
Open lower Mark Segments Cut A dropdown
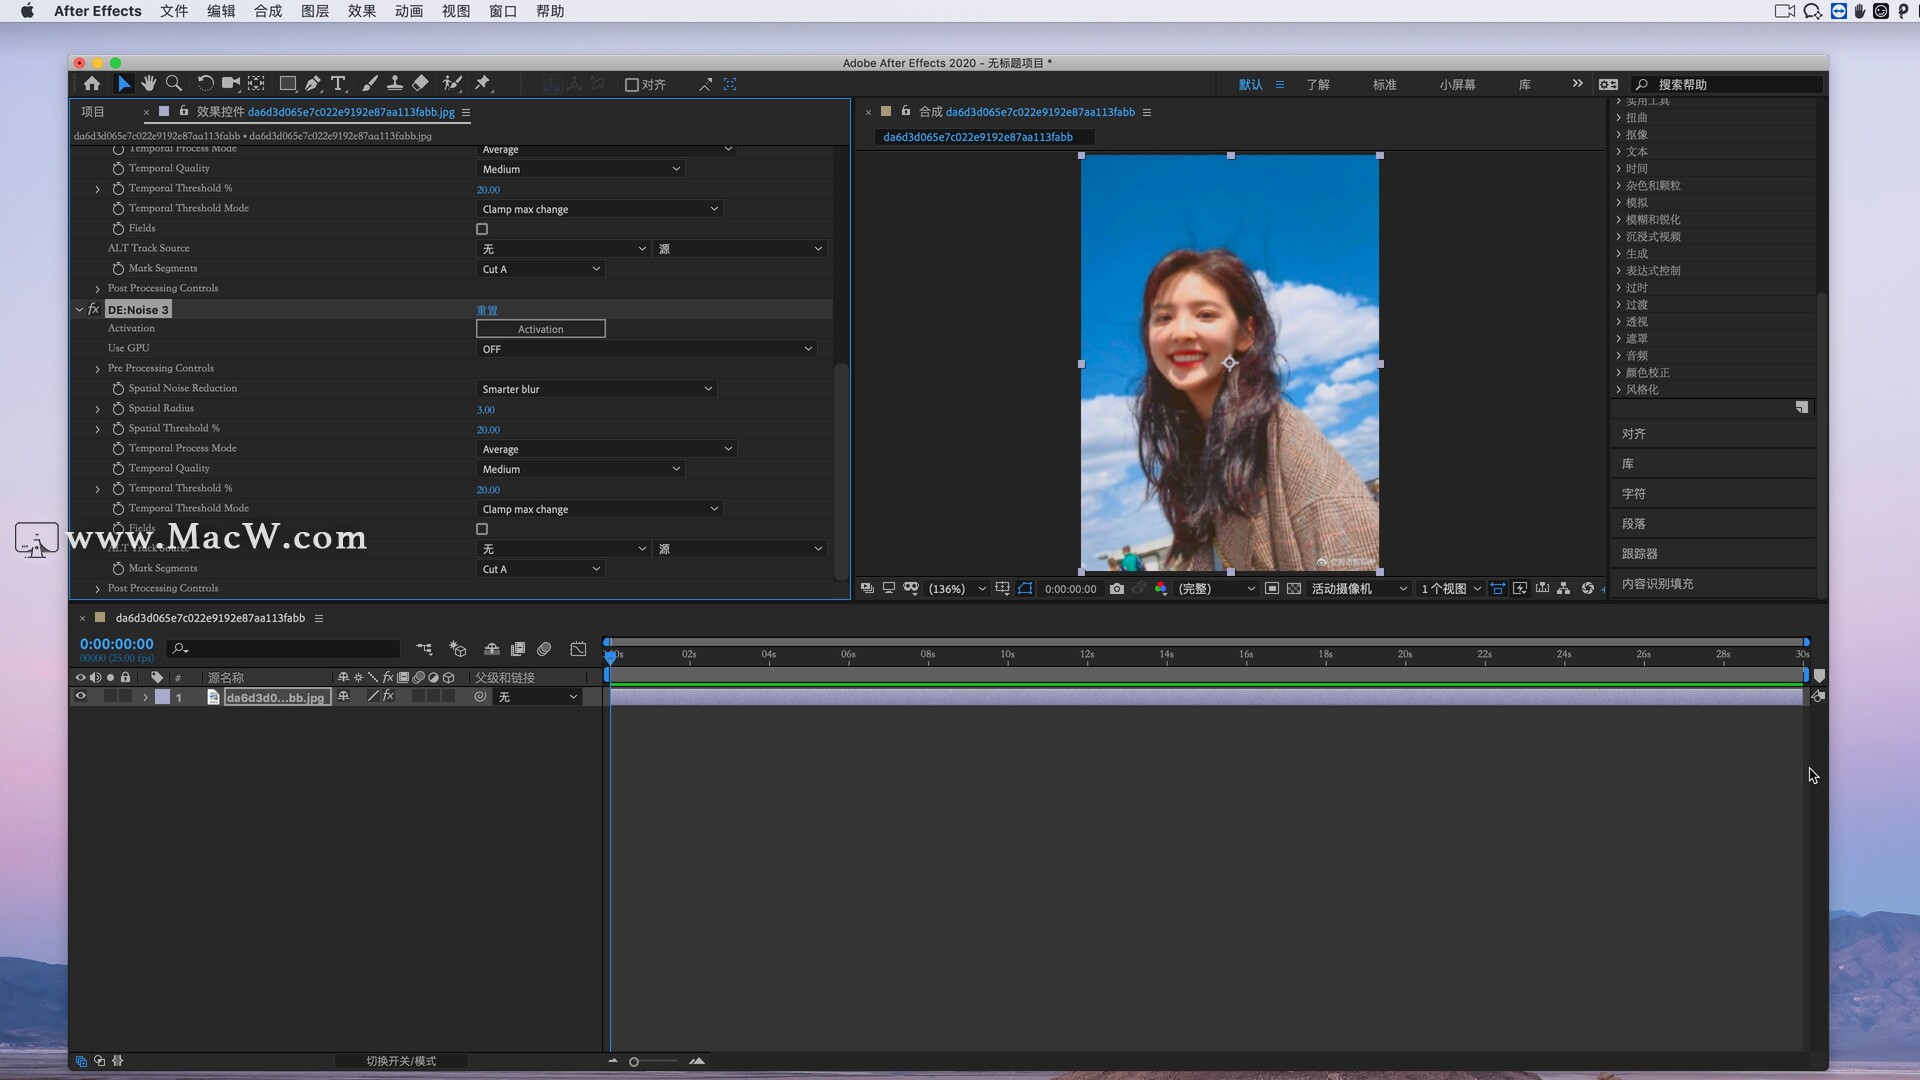pyautogui.click(x=540, y=569)
